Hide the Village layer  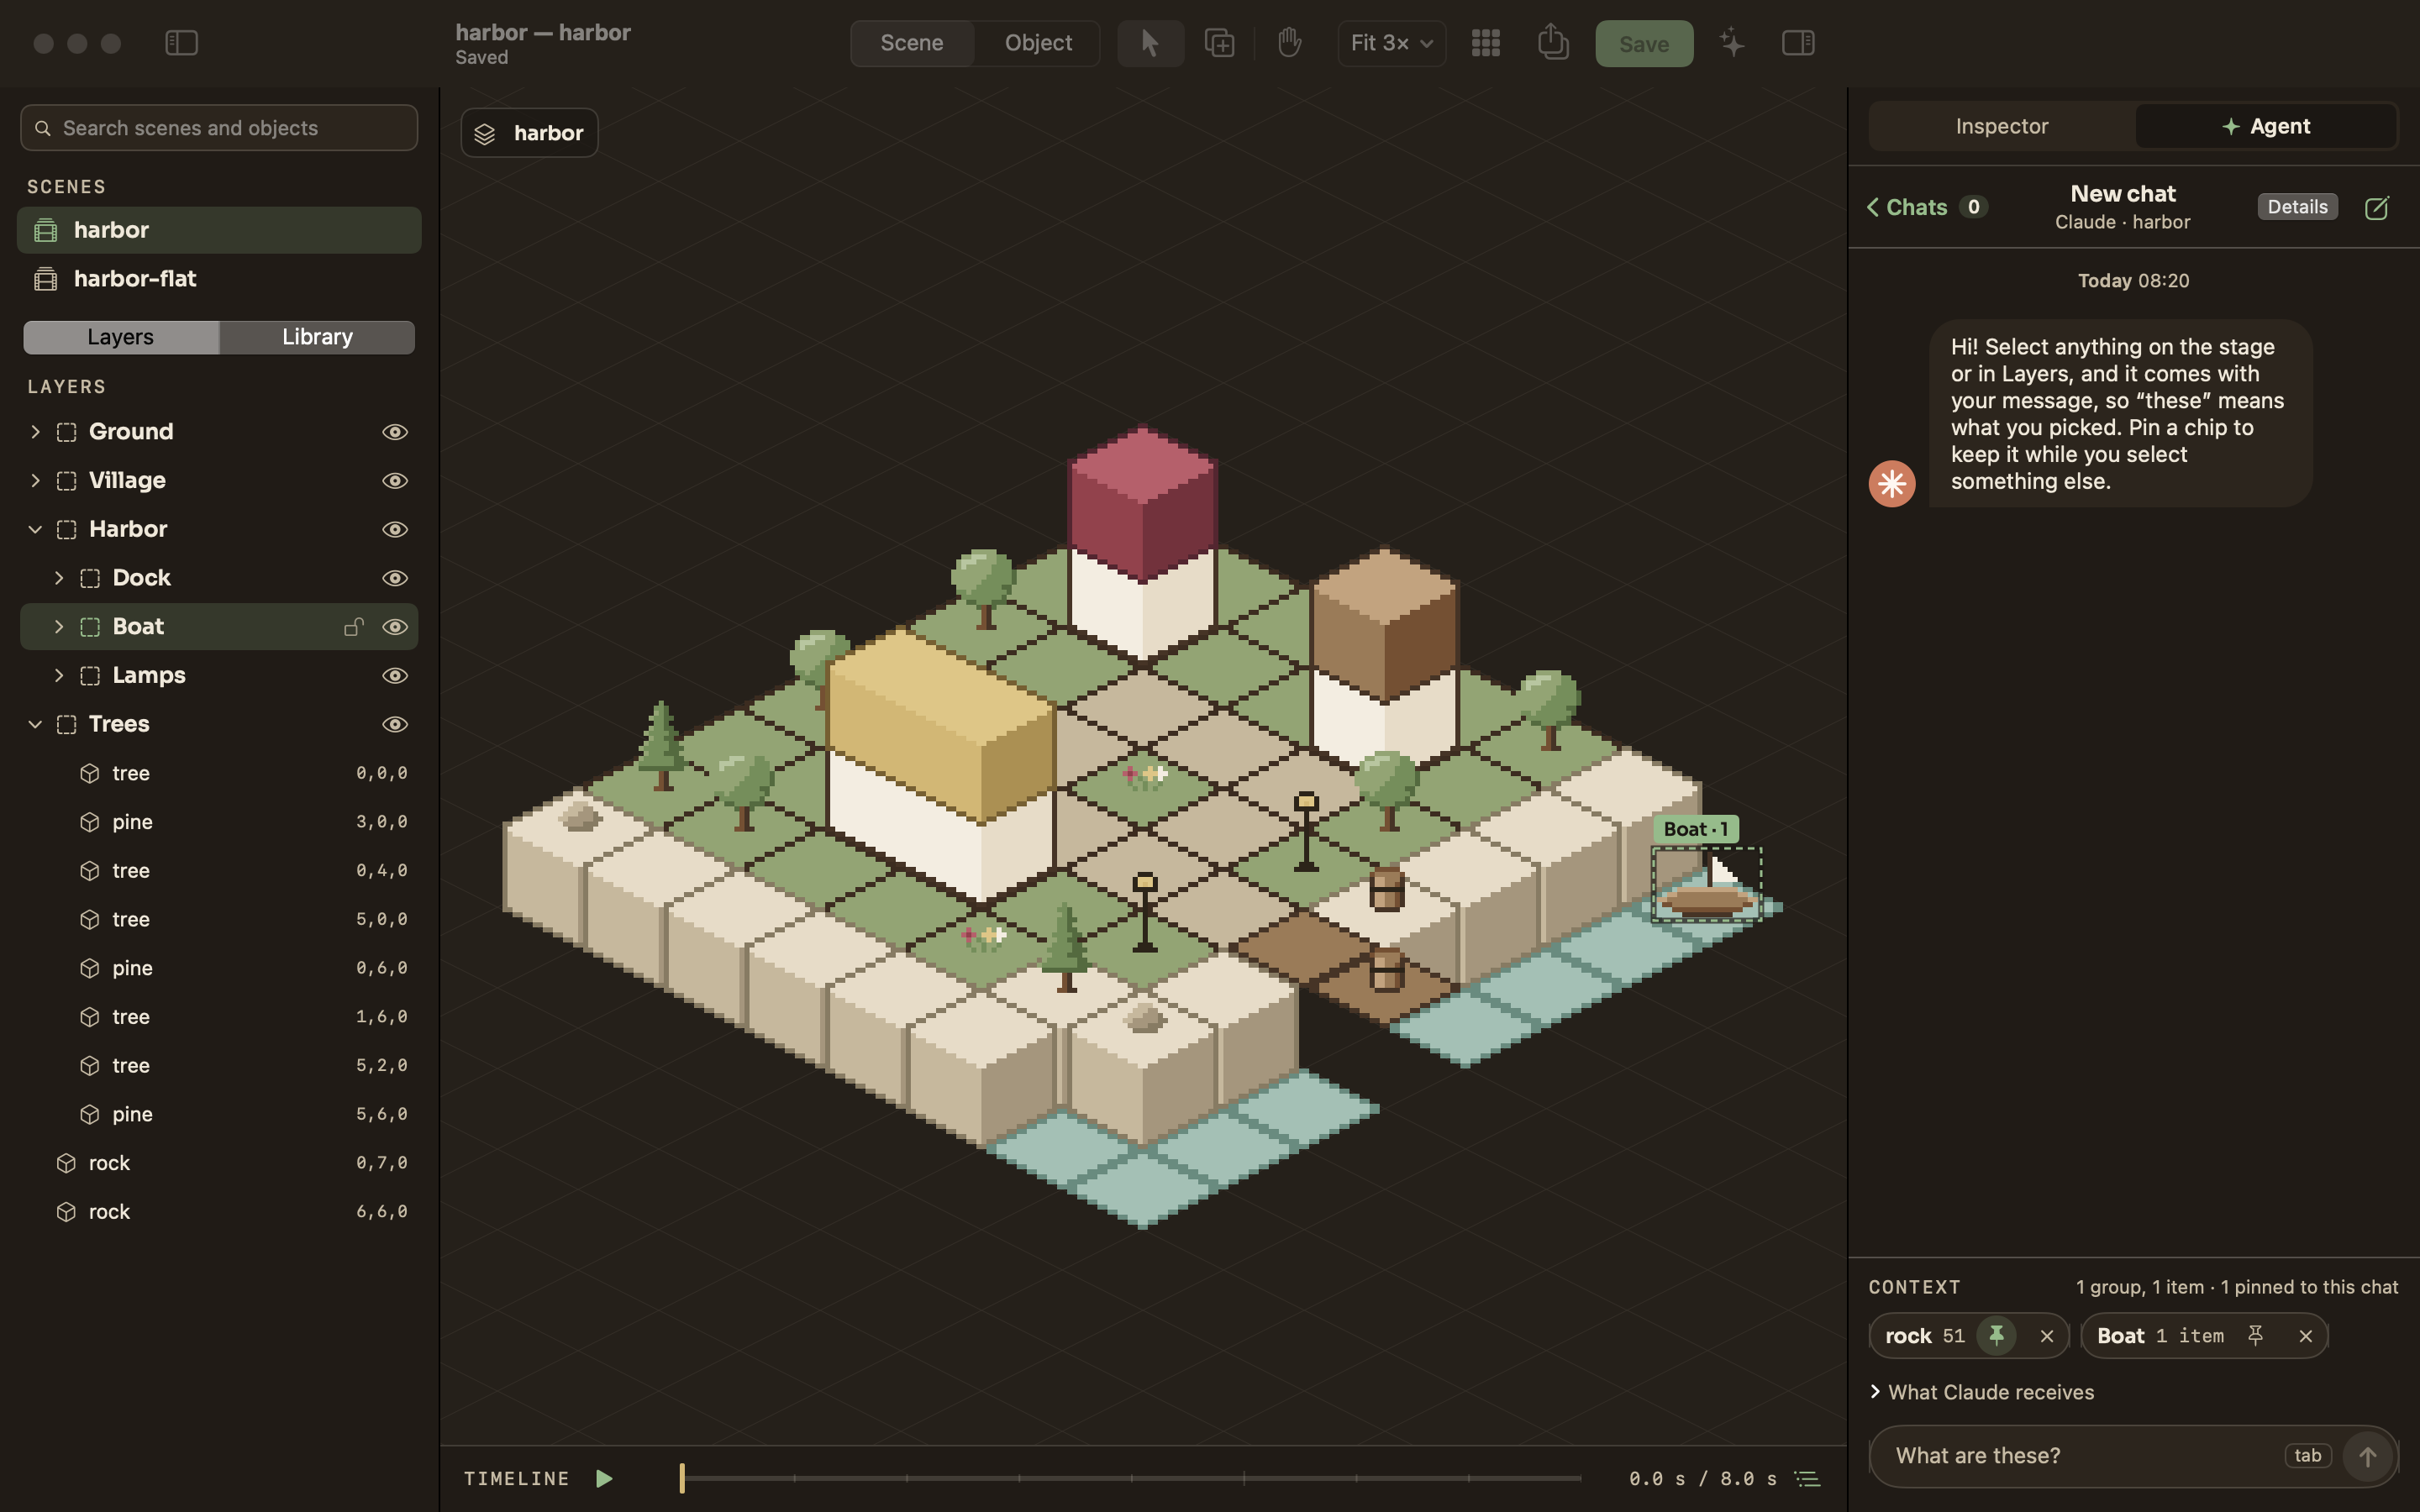click(x=395, y=481)
